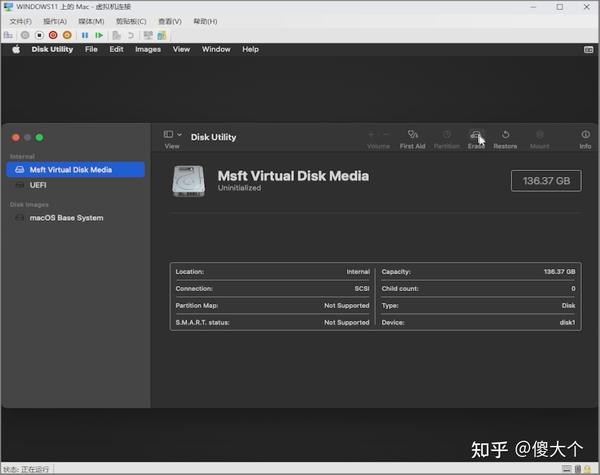Click the lock icon in the status bar
This screenshot has width=600, height=475.
click(587, 469)
